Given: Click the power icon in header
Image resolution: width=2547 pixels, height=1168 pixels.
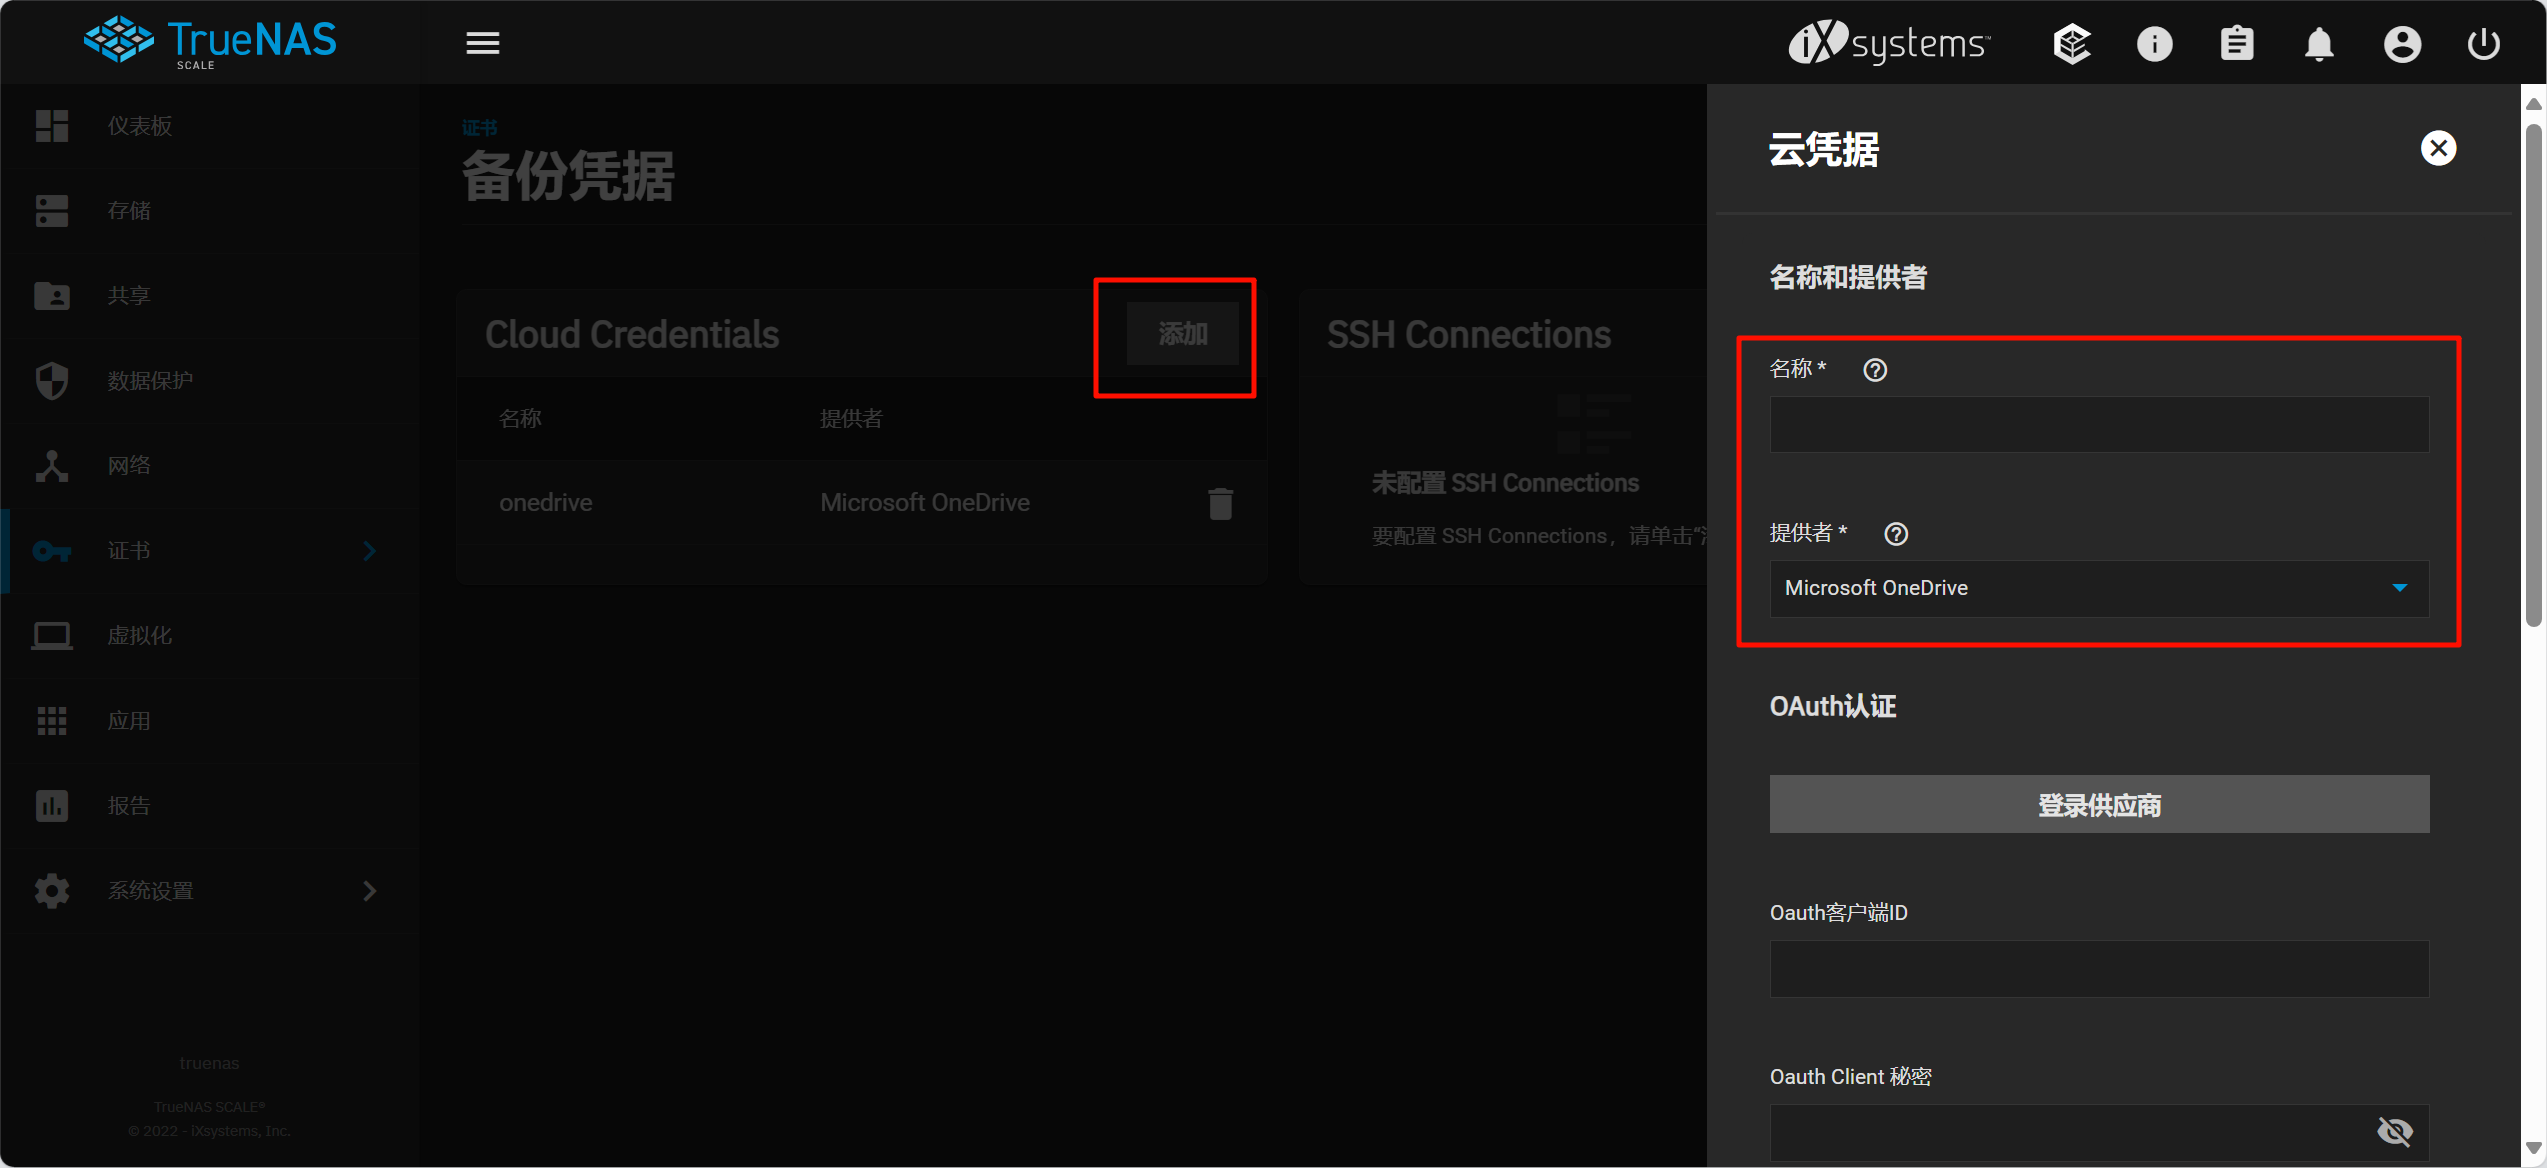Looking at the screenshot, I should tap(2483, 44).
